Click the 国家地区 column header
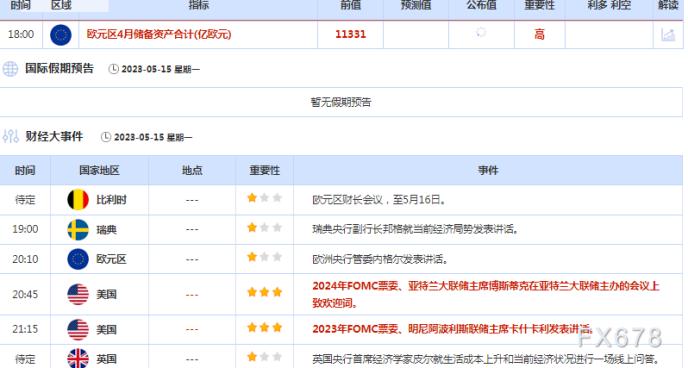Screen dimensions: 688x368 pos(100,170)
